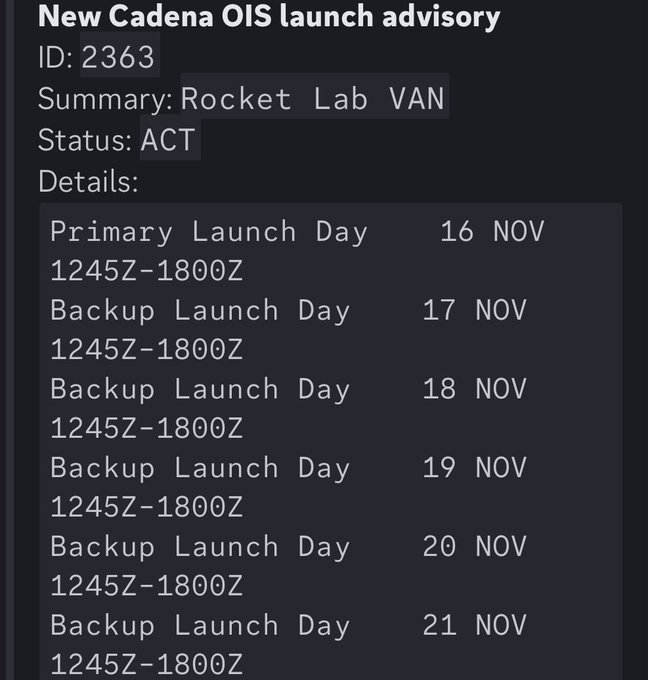Click the "Details:" label

coord(88,181)
